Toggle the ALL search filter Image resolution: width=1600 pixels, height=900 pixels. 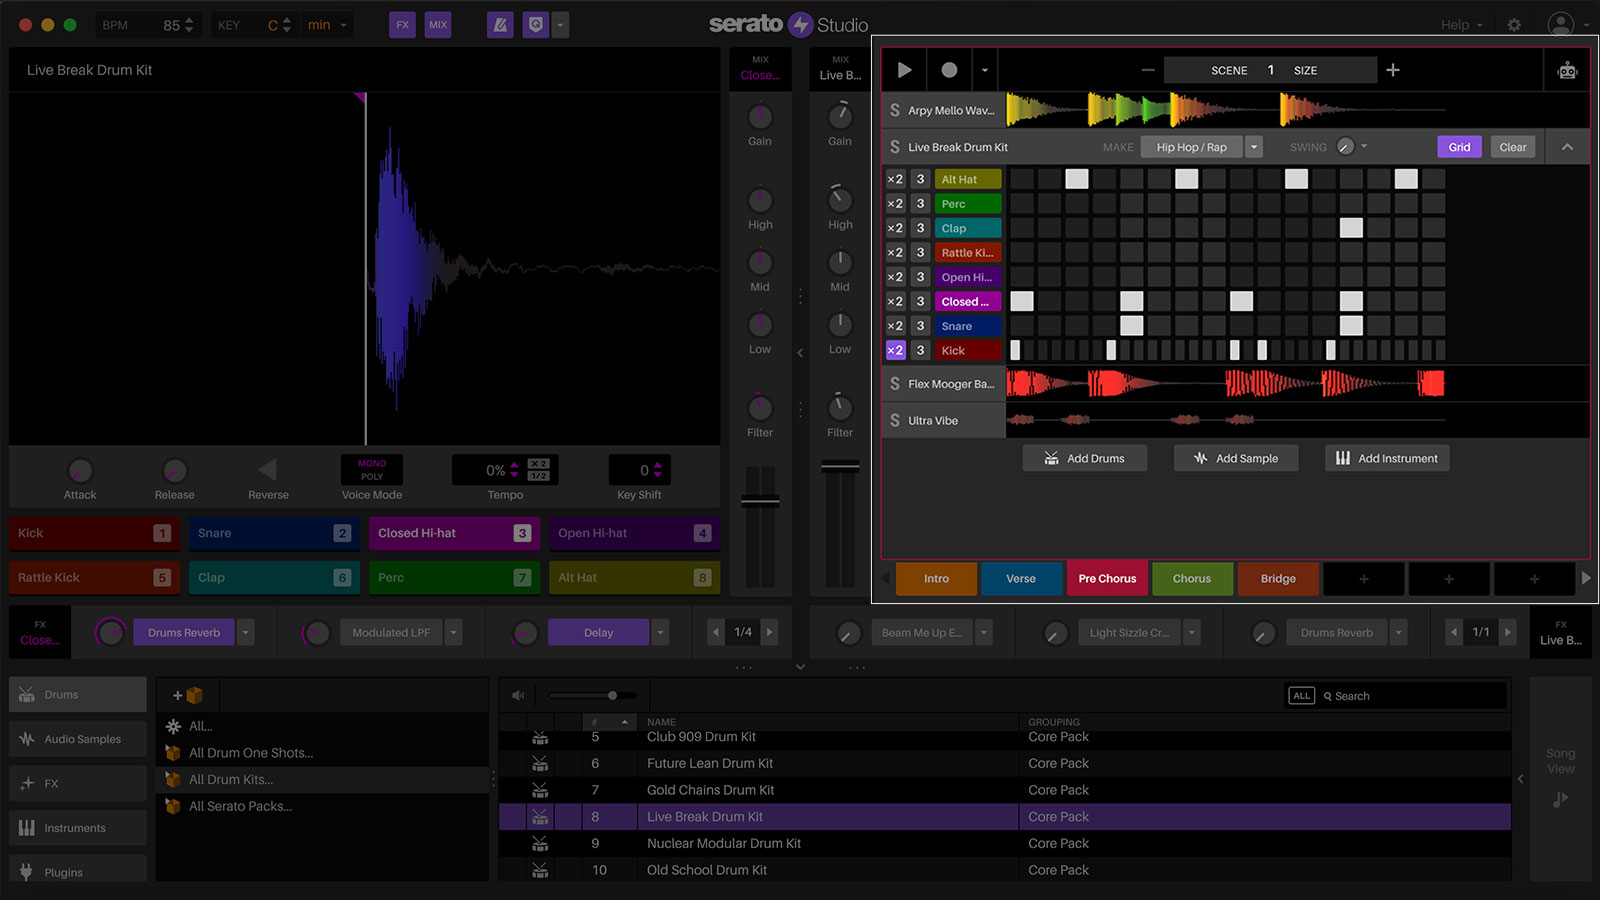[x=1301, y=696]
